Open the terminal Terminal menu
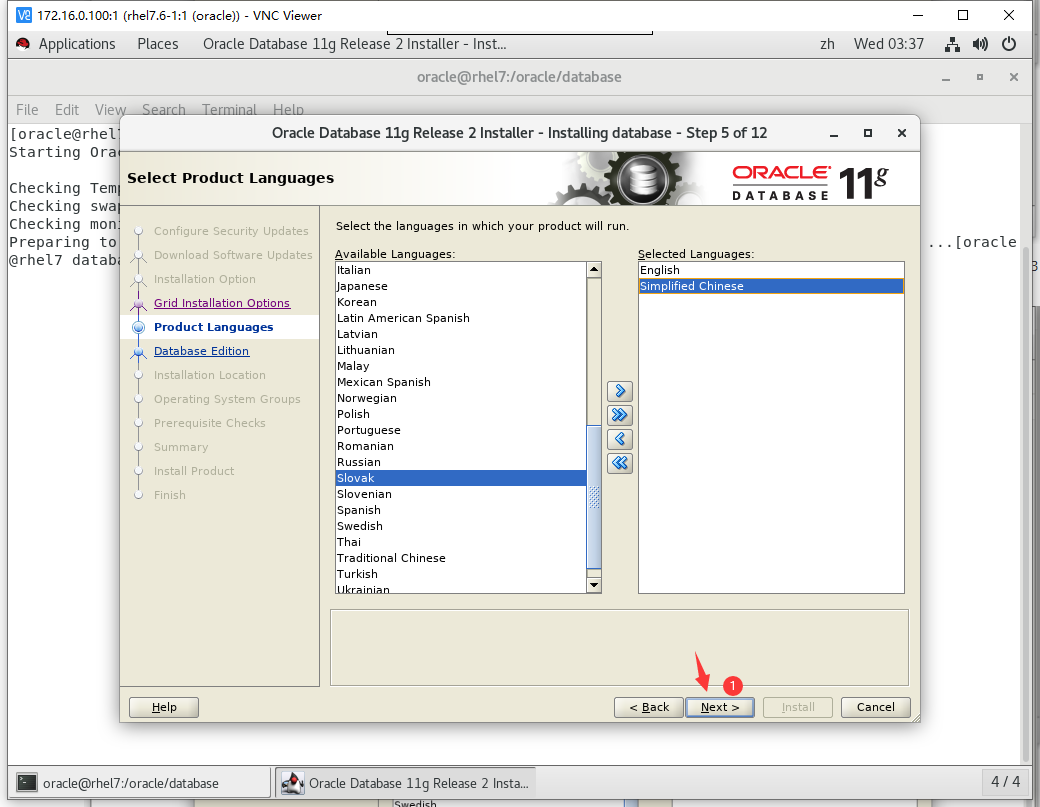The width and height of the screenshot is (1040, 807). (x=229, y=109)
